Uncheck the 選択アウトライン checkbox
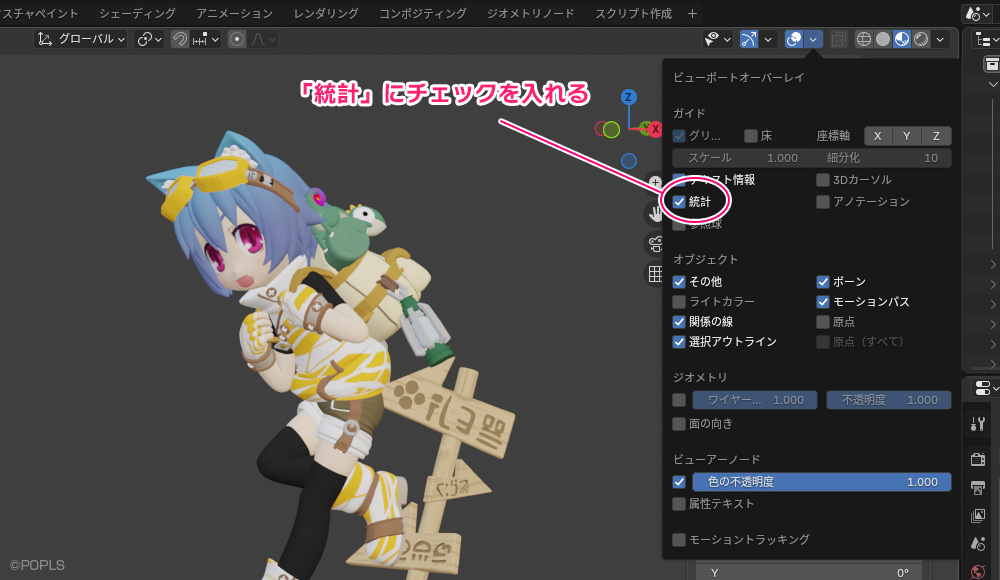The height and width of the screenshot is (580, 1000). pyautogui.click(x=679, y=341)
